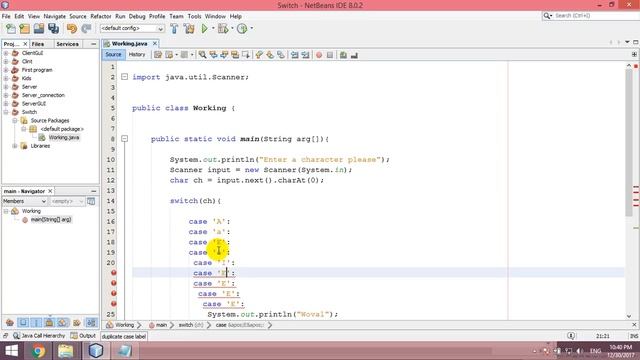Viewport: 640px width, 360px height.
Task: Click the Find Next Occurrence icon
Action: pos(224,55)
